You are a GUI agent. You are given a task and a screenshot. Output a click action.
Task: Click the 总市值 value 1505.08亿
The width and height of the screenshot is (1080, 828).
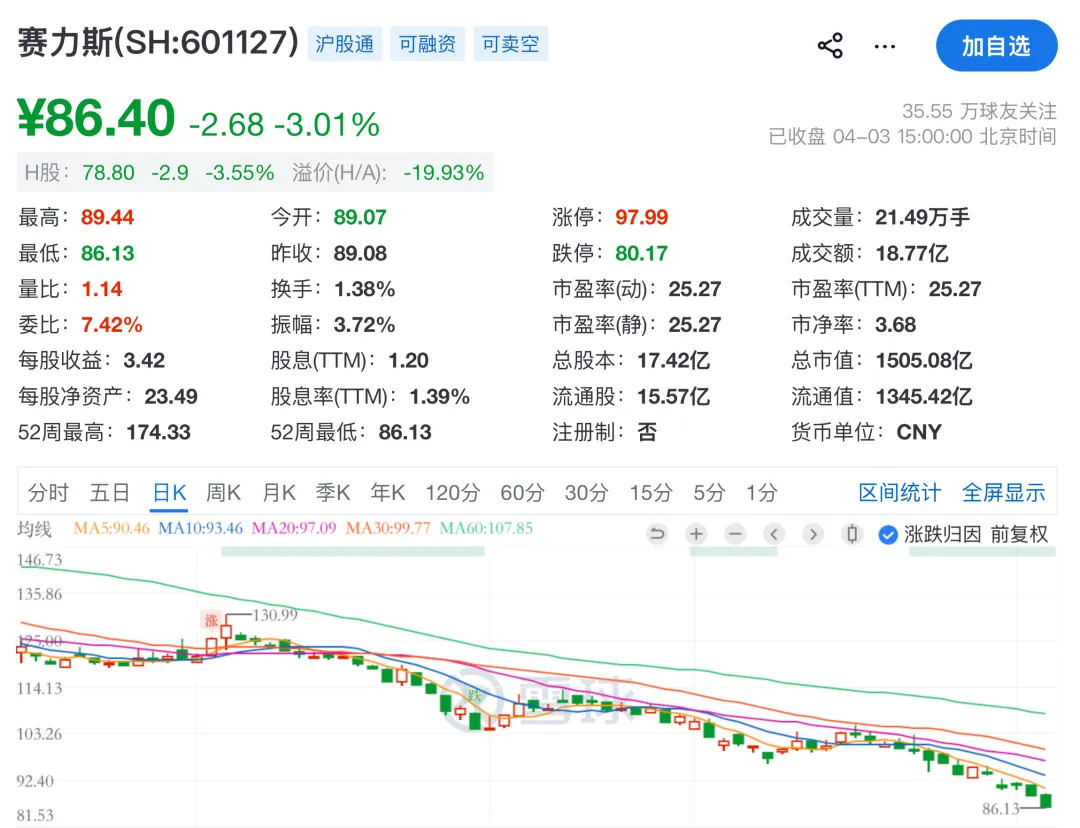click(923, 360)
